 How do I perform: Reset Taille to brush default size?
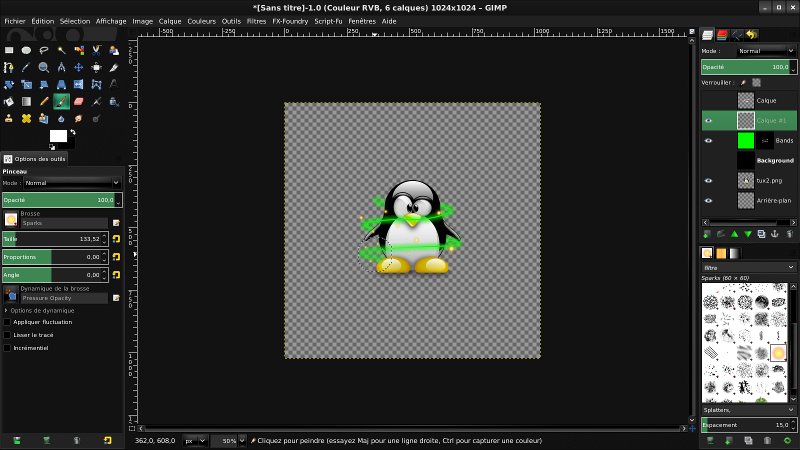point(116,239)
